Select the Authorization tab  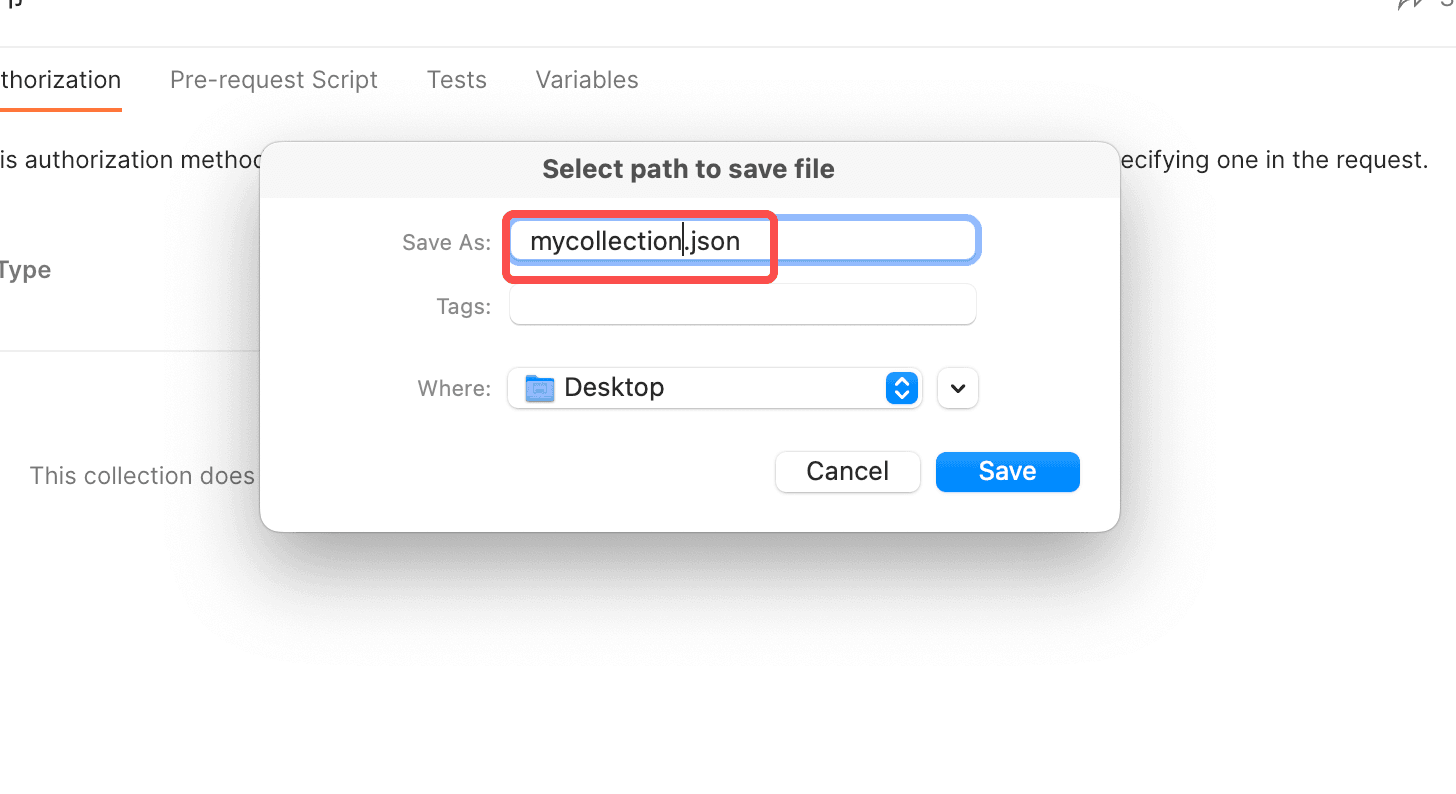pos(60,80)
